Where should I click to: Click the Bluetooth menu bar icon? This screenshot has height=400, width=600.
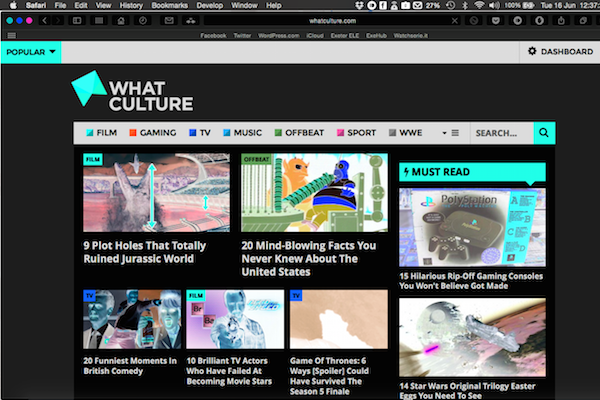[x=465, y=5]
